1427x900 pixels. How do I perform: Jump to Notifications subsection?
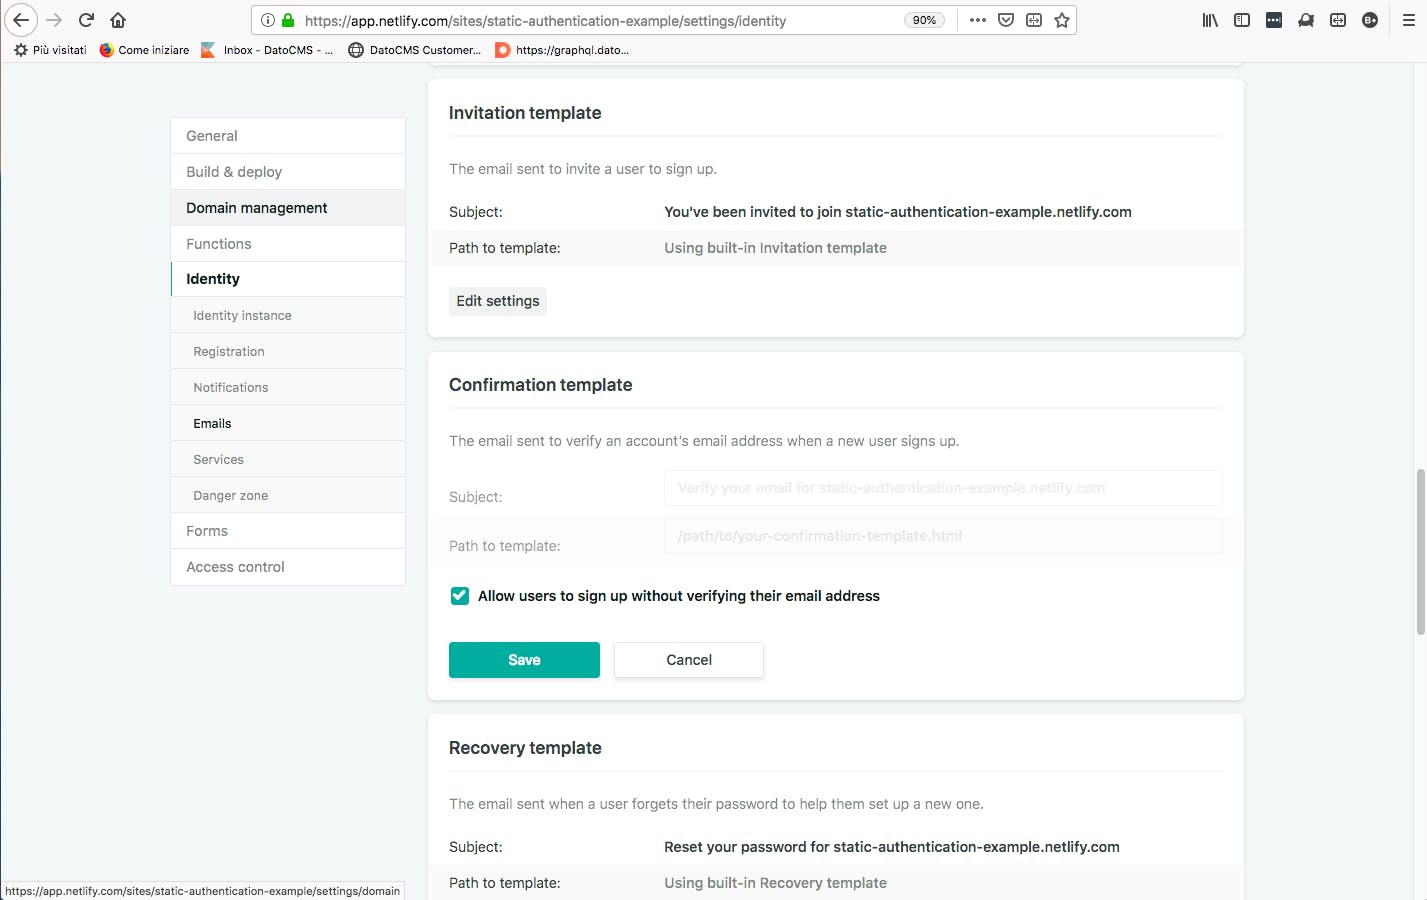[x=288, y=387]
